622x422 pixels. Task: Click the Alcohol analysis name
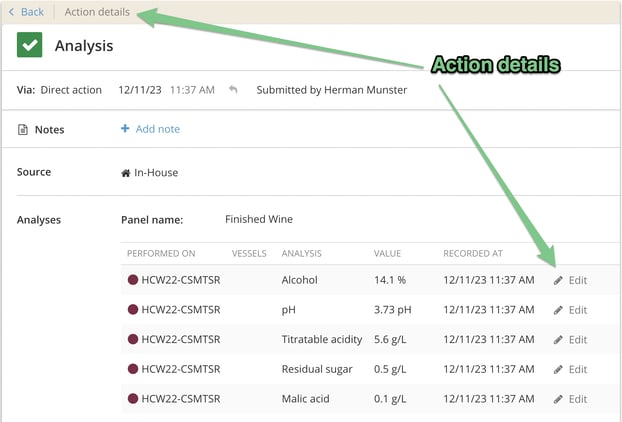tap(299, 280)
